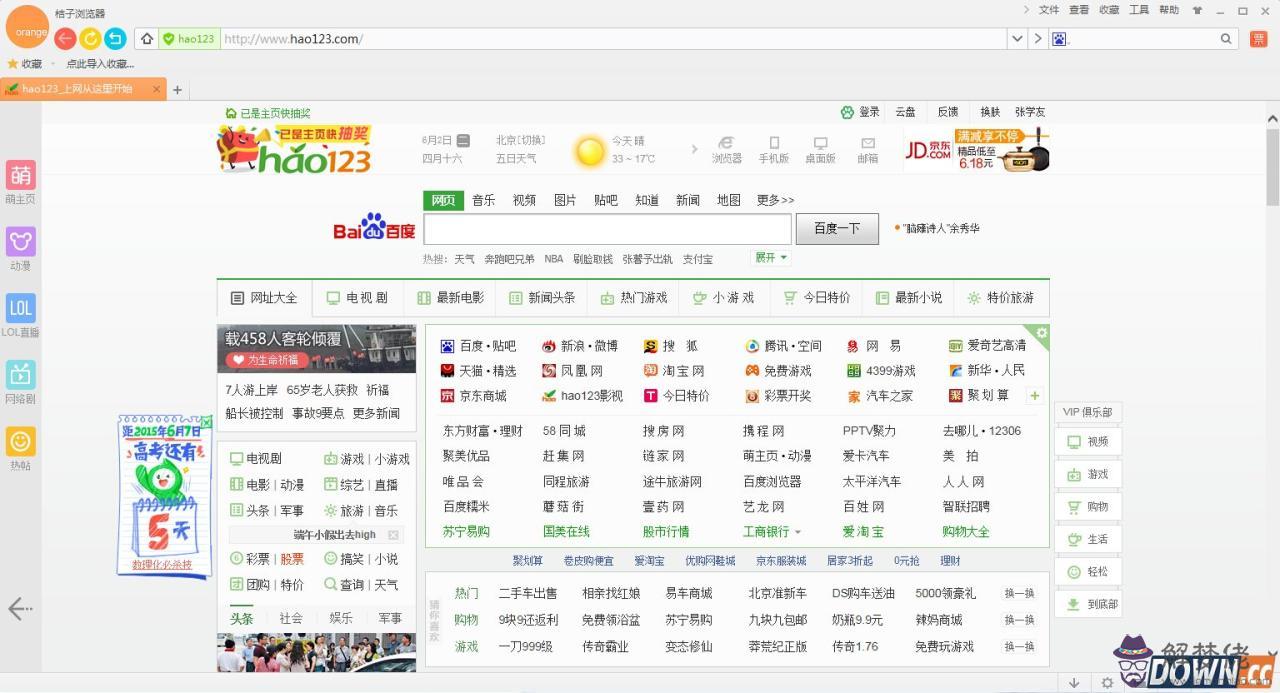Image resolution: width=1280 pixels, height=693 pixels.
Task: Click the 载458人客轮倾覆 news thumbnail
Action: tap(317, 349)
